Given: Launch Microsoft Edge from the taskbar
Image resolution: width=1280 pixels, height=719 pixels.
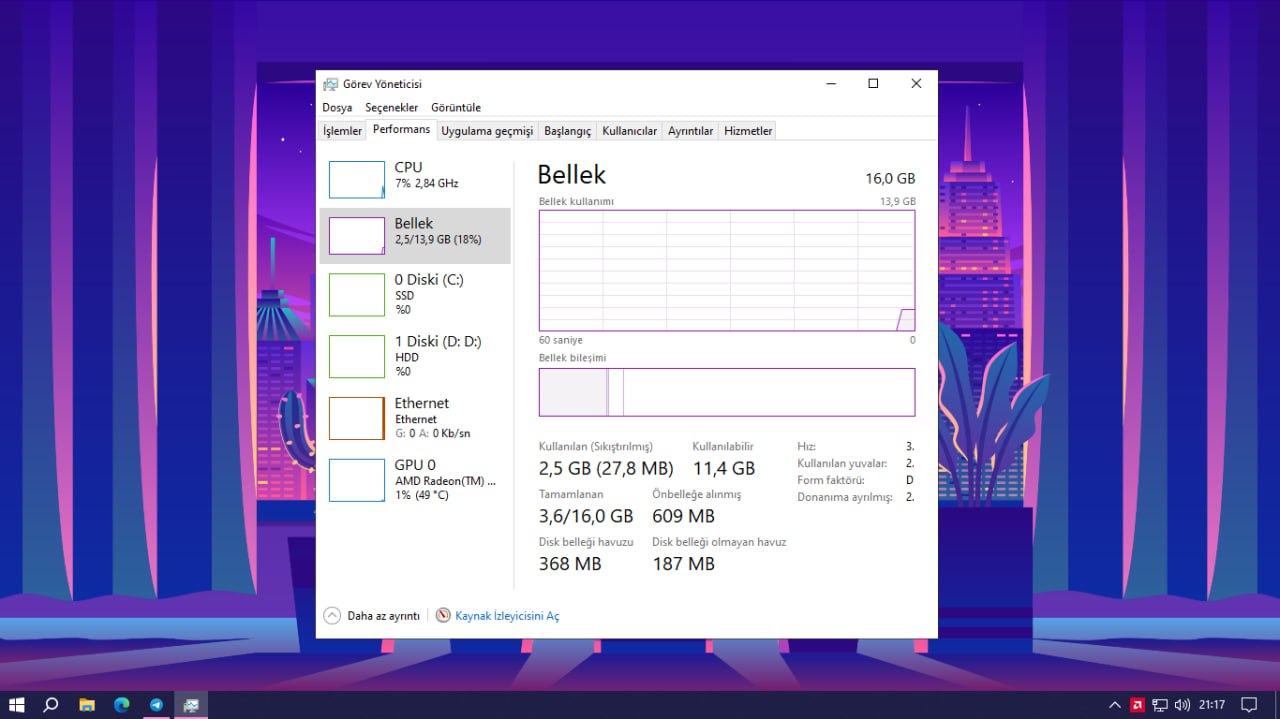Looking at the screenshot, I should (122, 705).
